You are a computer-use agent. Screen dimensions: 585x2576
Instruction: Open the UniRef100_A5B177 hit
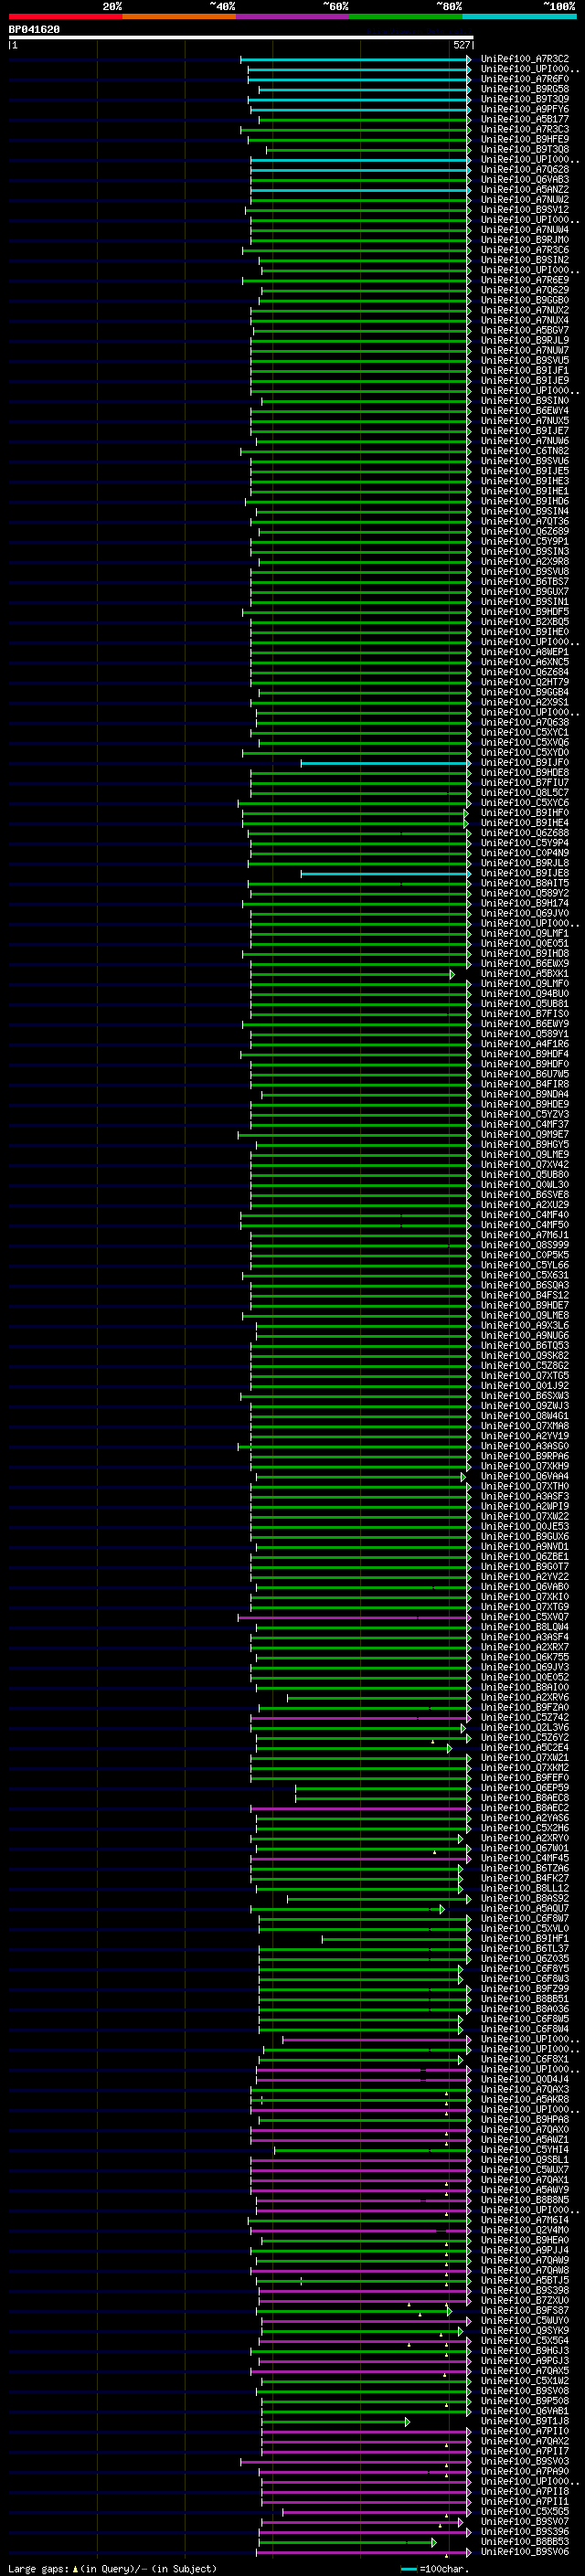coord(525,119)
